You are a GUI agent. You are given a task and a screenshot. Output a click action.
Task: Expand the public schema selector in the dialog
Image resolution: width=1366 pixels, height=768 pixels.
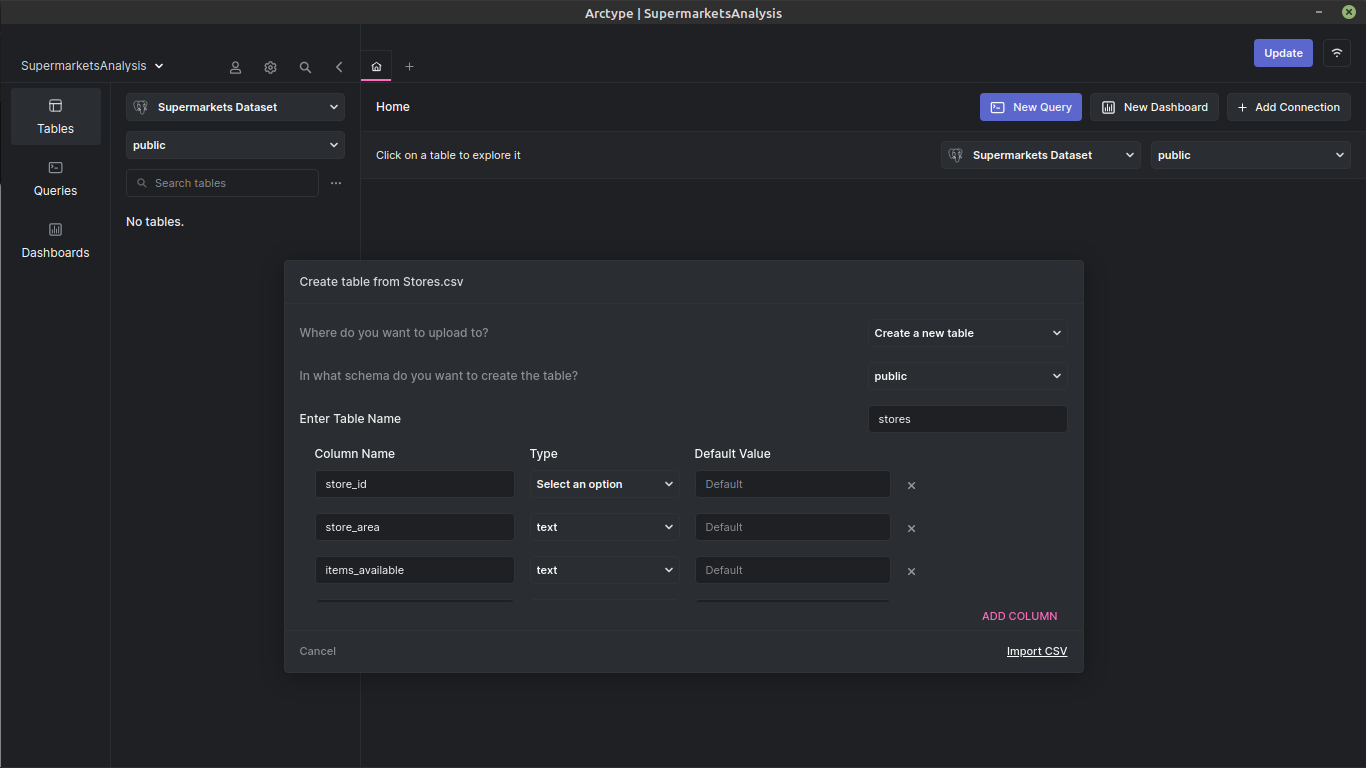pyautogui.click(x=967, y=375)
